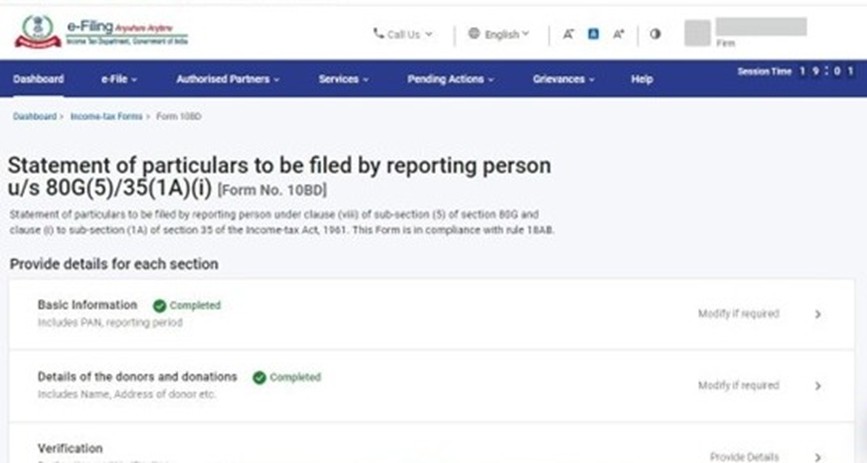The width and height of the screenshot is (867, 463).
Task: Click Modify if required for donors and donations
Action: tap(738, 385)
